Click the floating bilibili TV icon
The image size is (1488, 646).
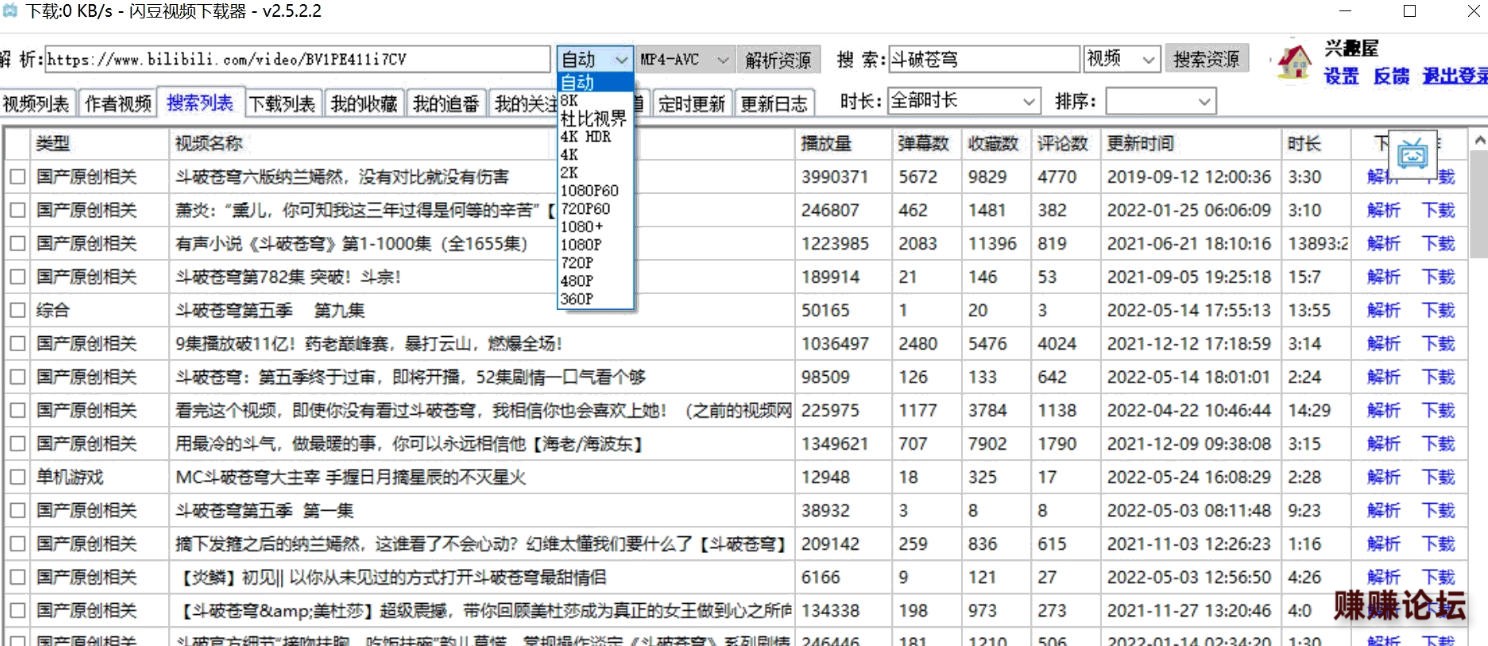click(1412, 154)
